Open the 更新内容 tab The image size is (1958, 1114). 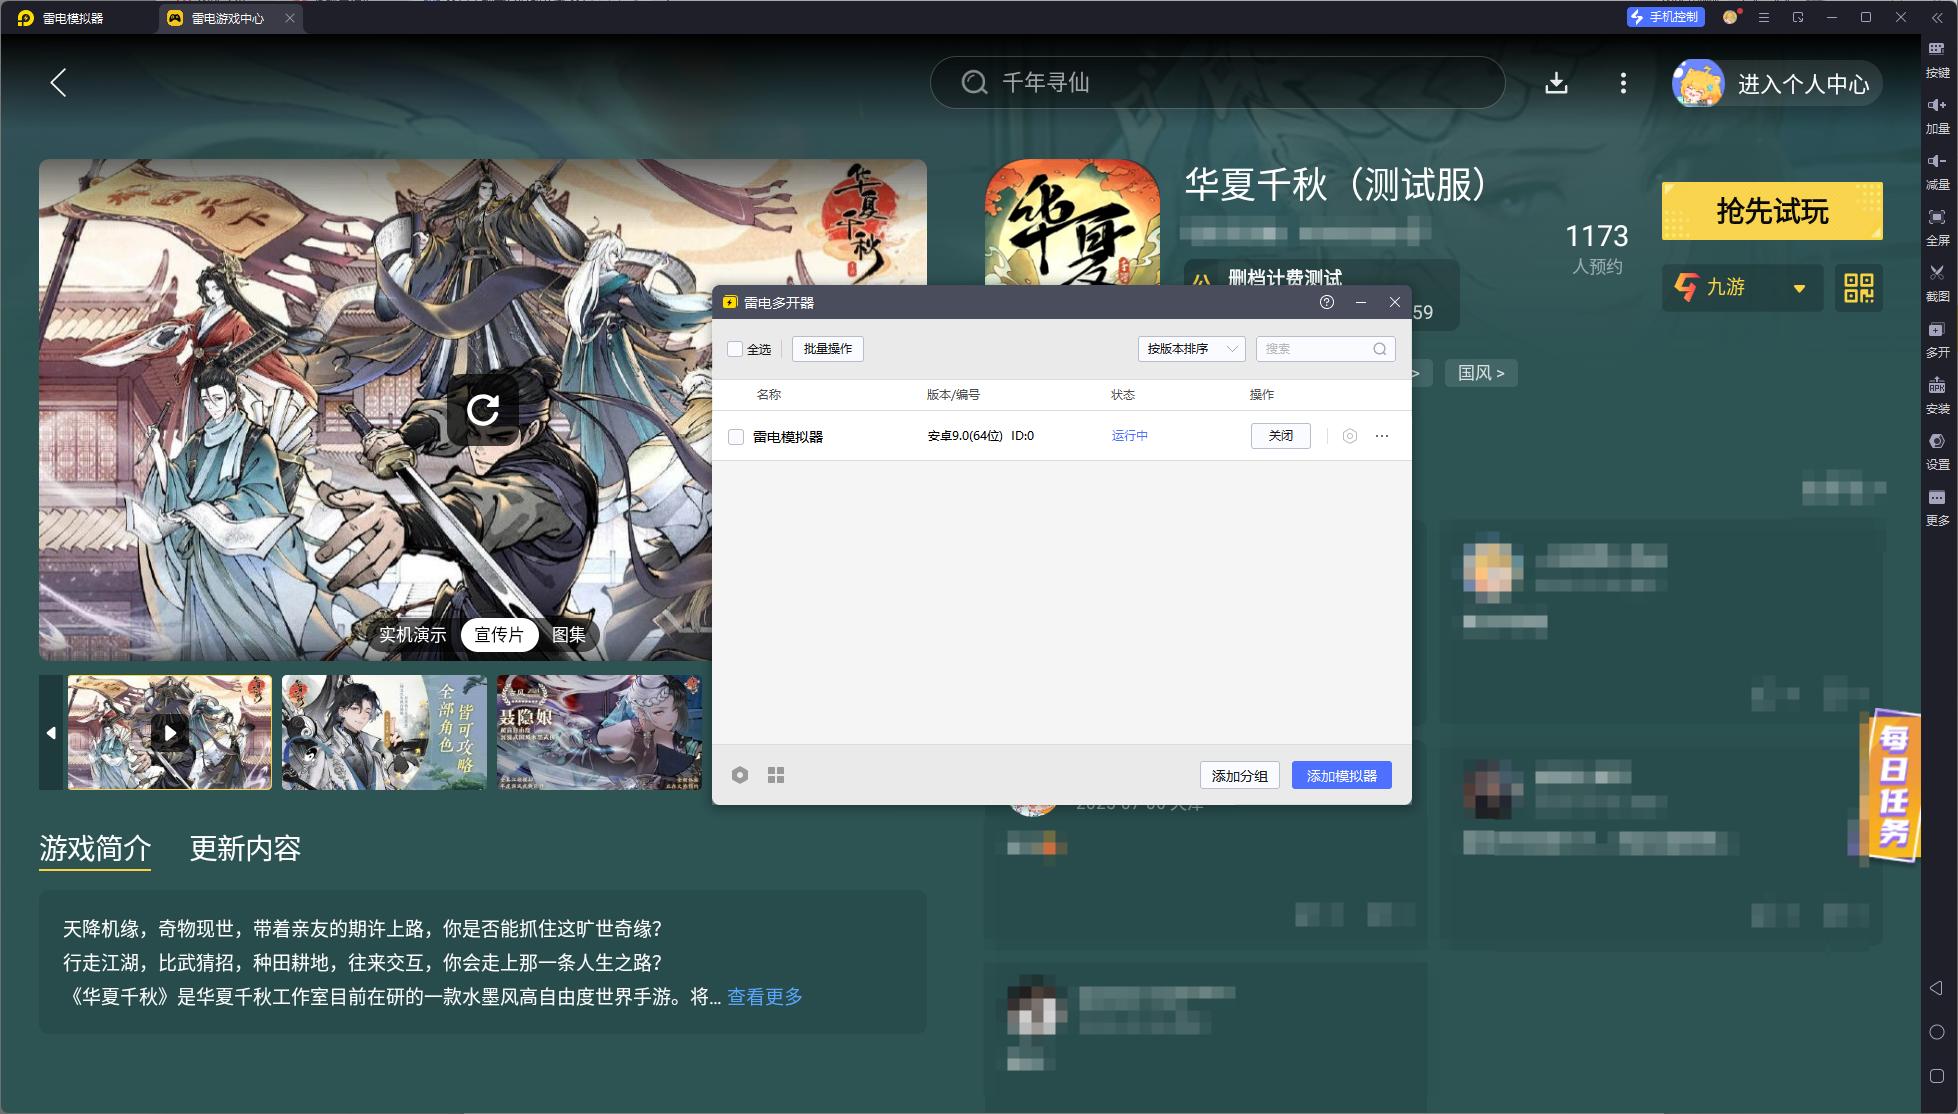click(245, 849)
